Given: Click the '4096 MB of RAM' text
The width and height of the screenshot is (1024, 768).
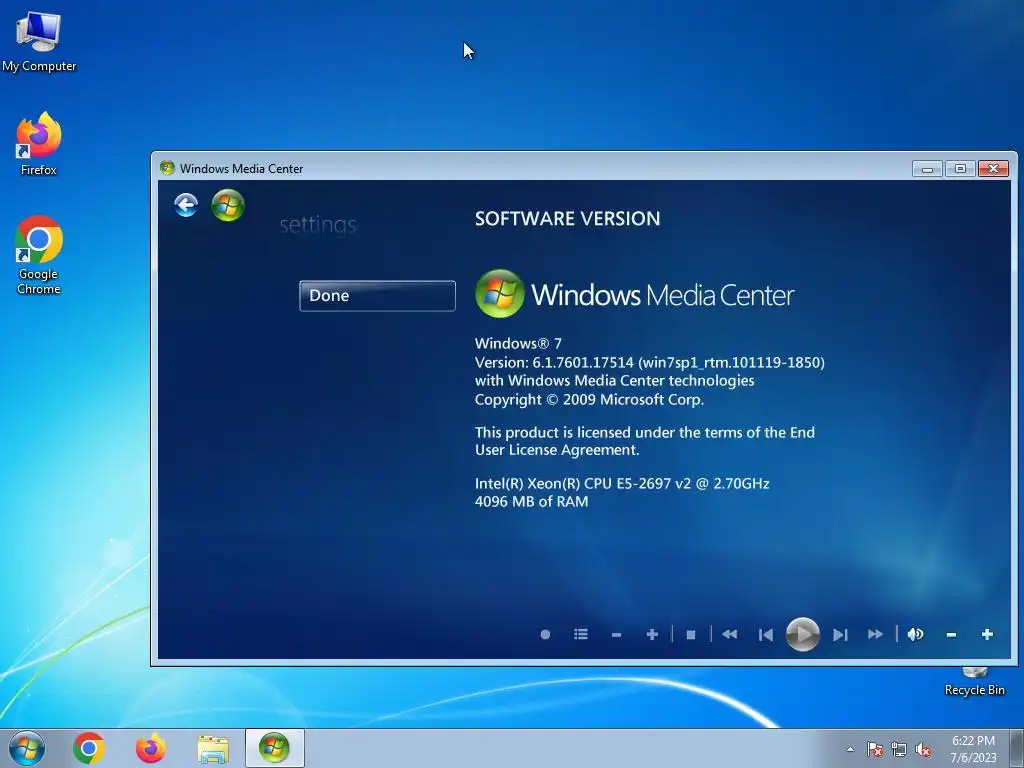Looking at the screenshot, I should pyautogui.click(x=532, y=502).
